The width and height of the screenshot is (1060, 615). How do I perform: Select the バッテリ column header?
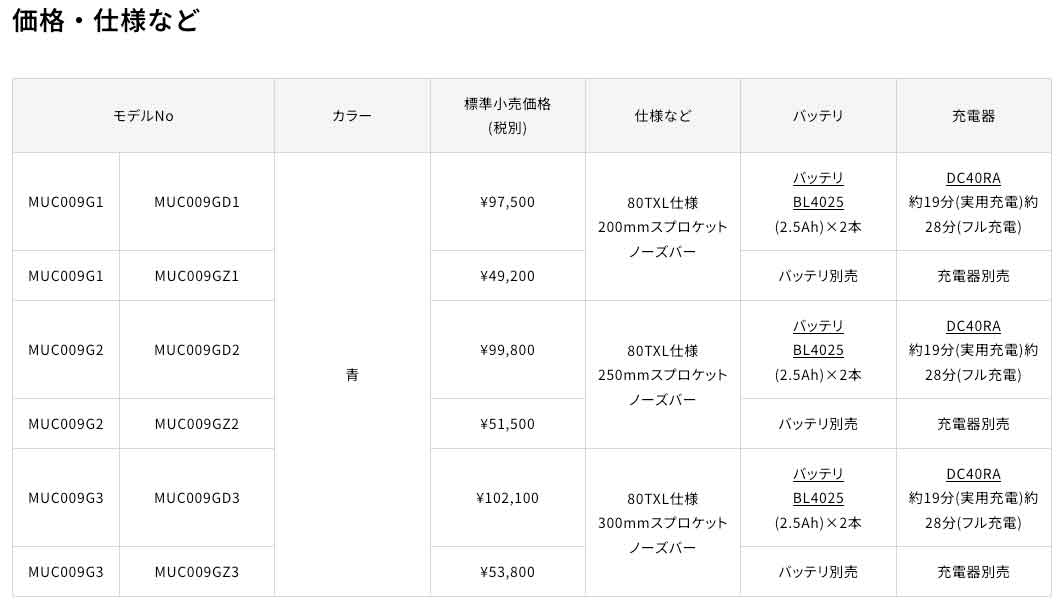coord(818,116)
